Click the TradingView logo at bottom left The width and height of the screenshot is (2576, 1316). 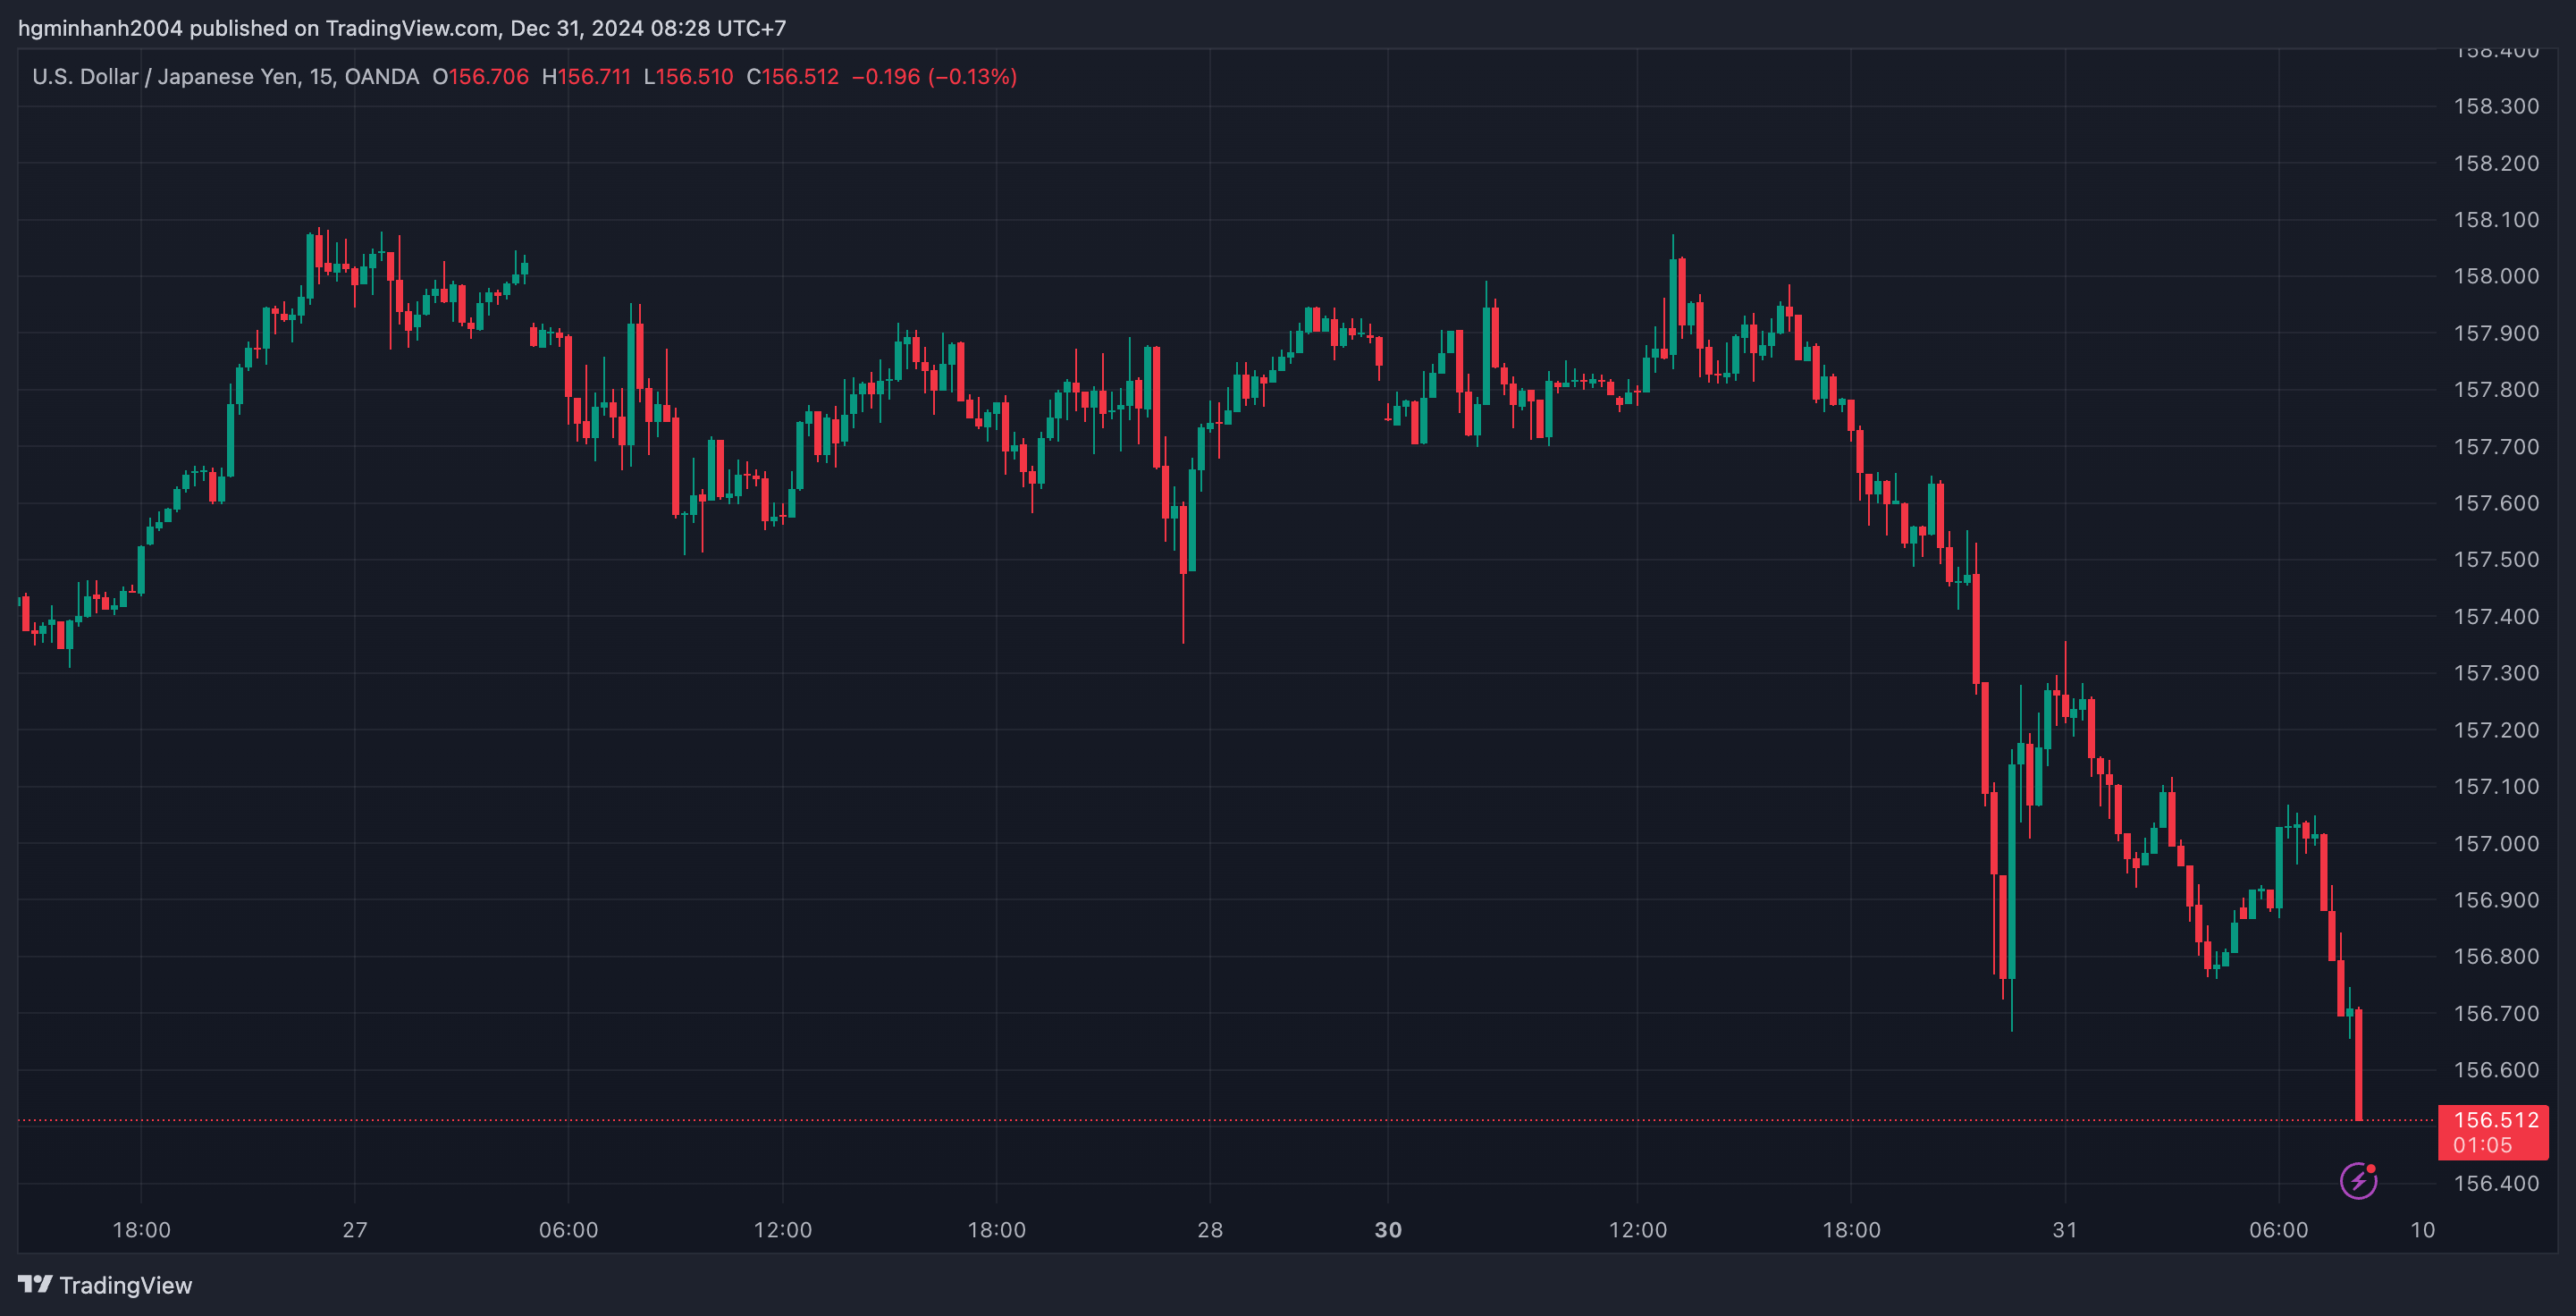coord(105,1285)
